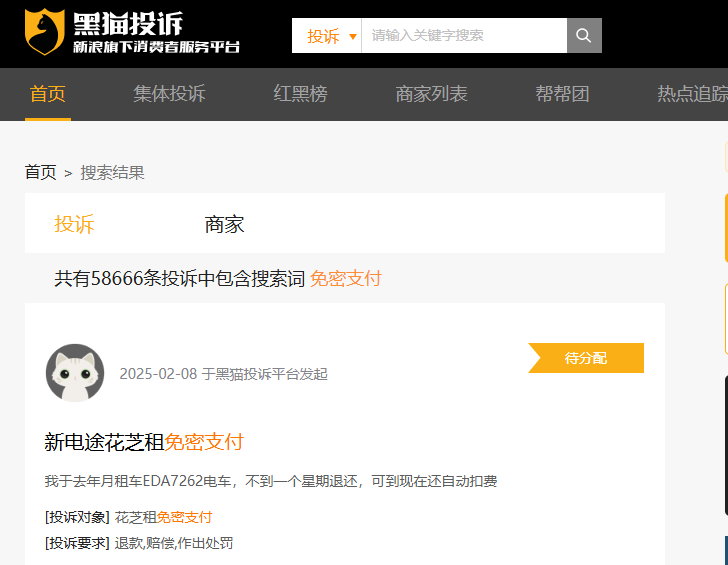Open 帮帮团 navigation item
This screenshot has width=728, height=565.
point(562,94)
